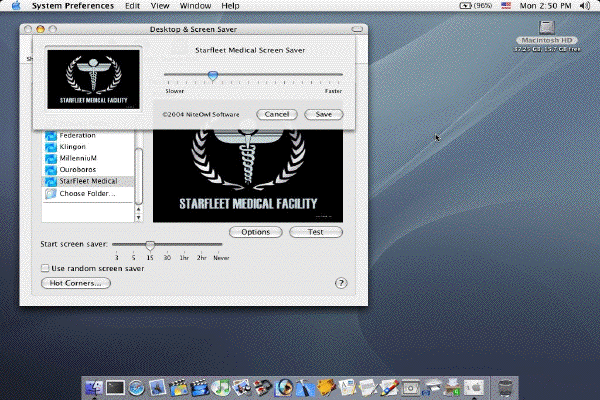Open the Trash in the Dock

tap(505, 388)
